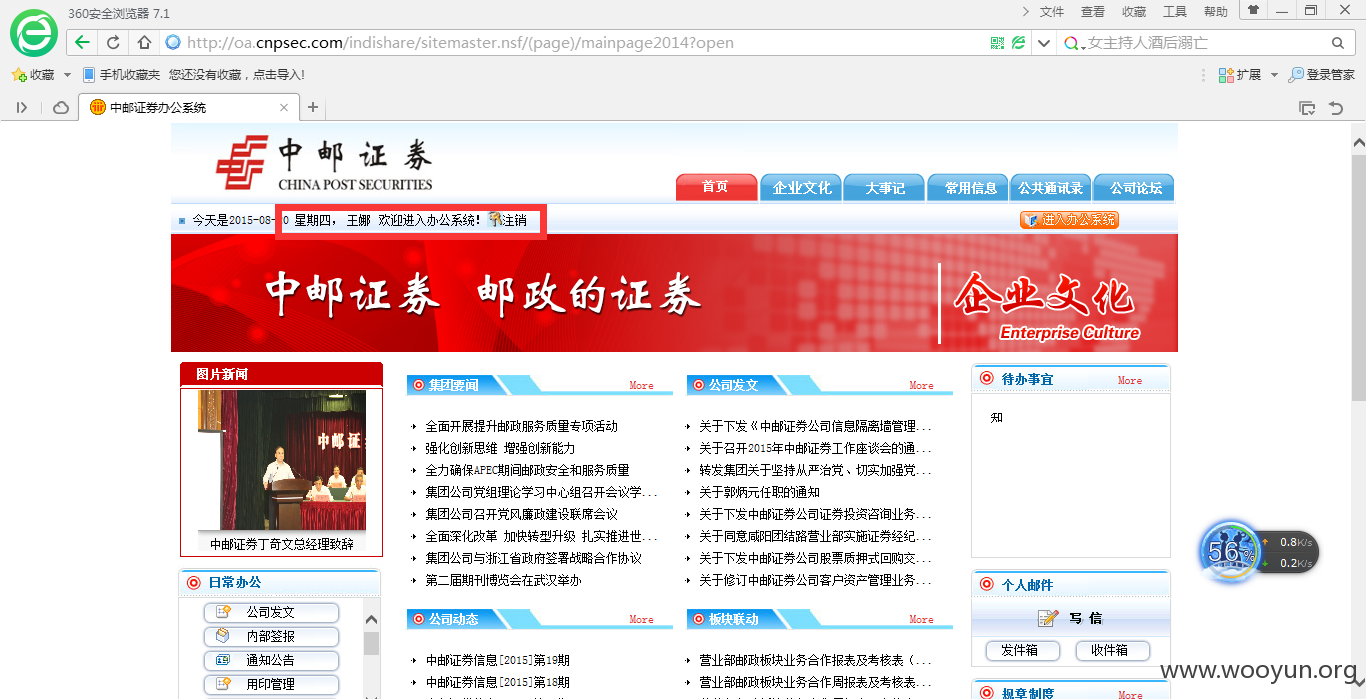Open the 工具 menu
The width and height of the screenshot is (1366, 699).
[1175, 12]
